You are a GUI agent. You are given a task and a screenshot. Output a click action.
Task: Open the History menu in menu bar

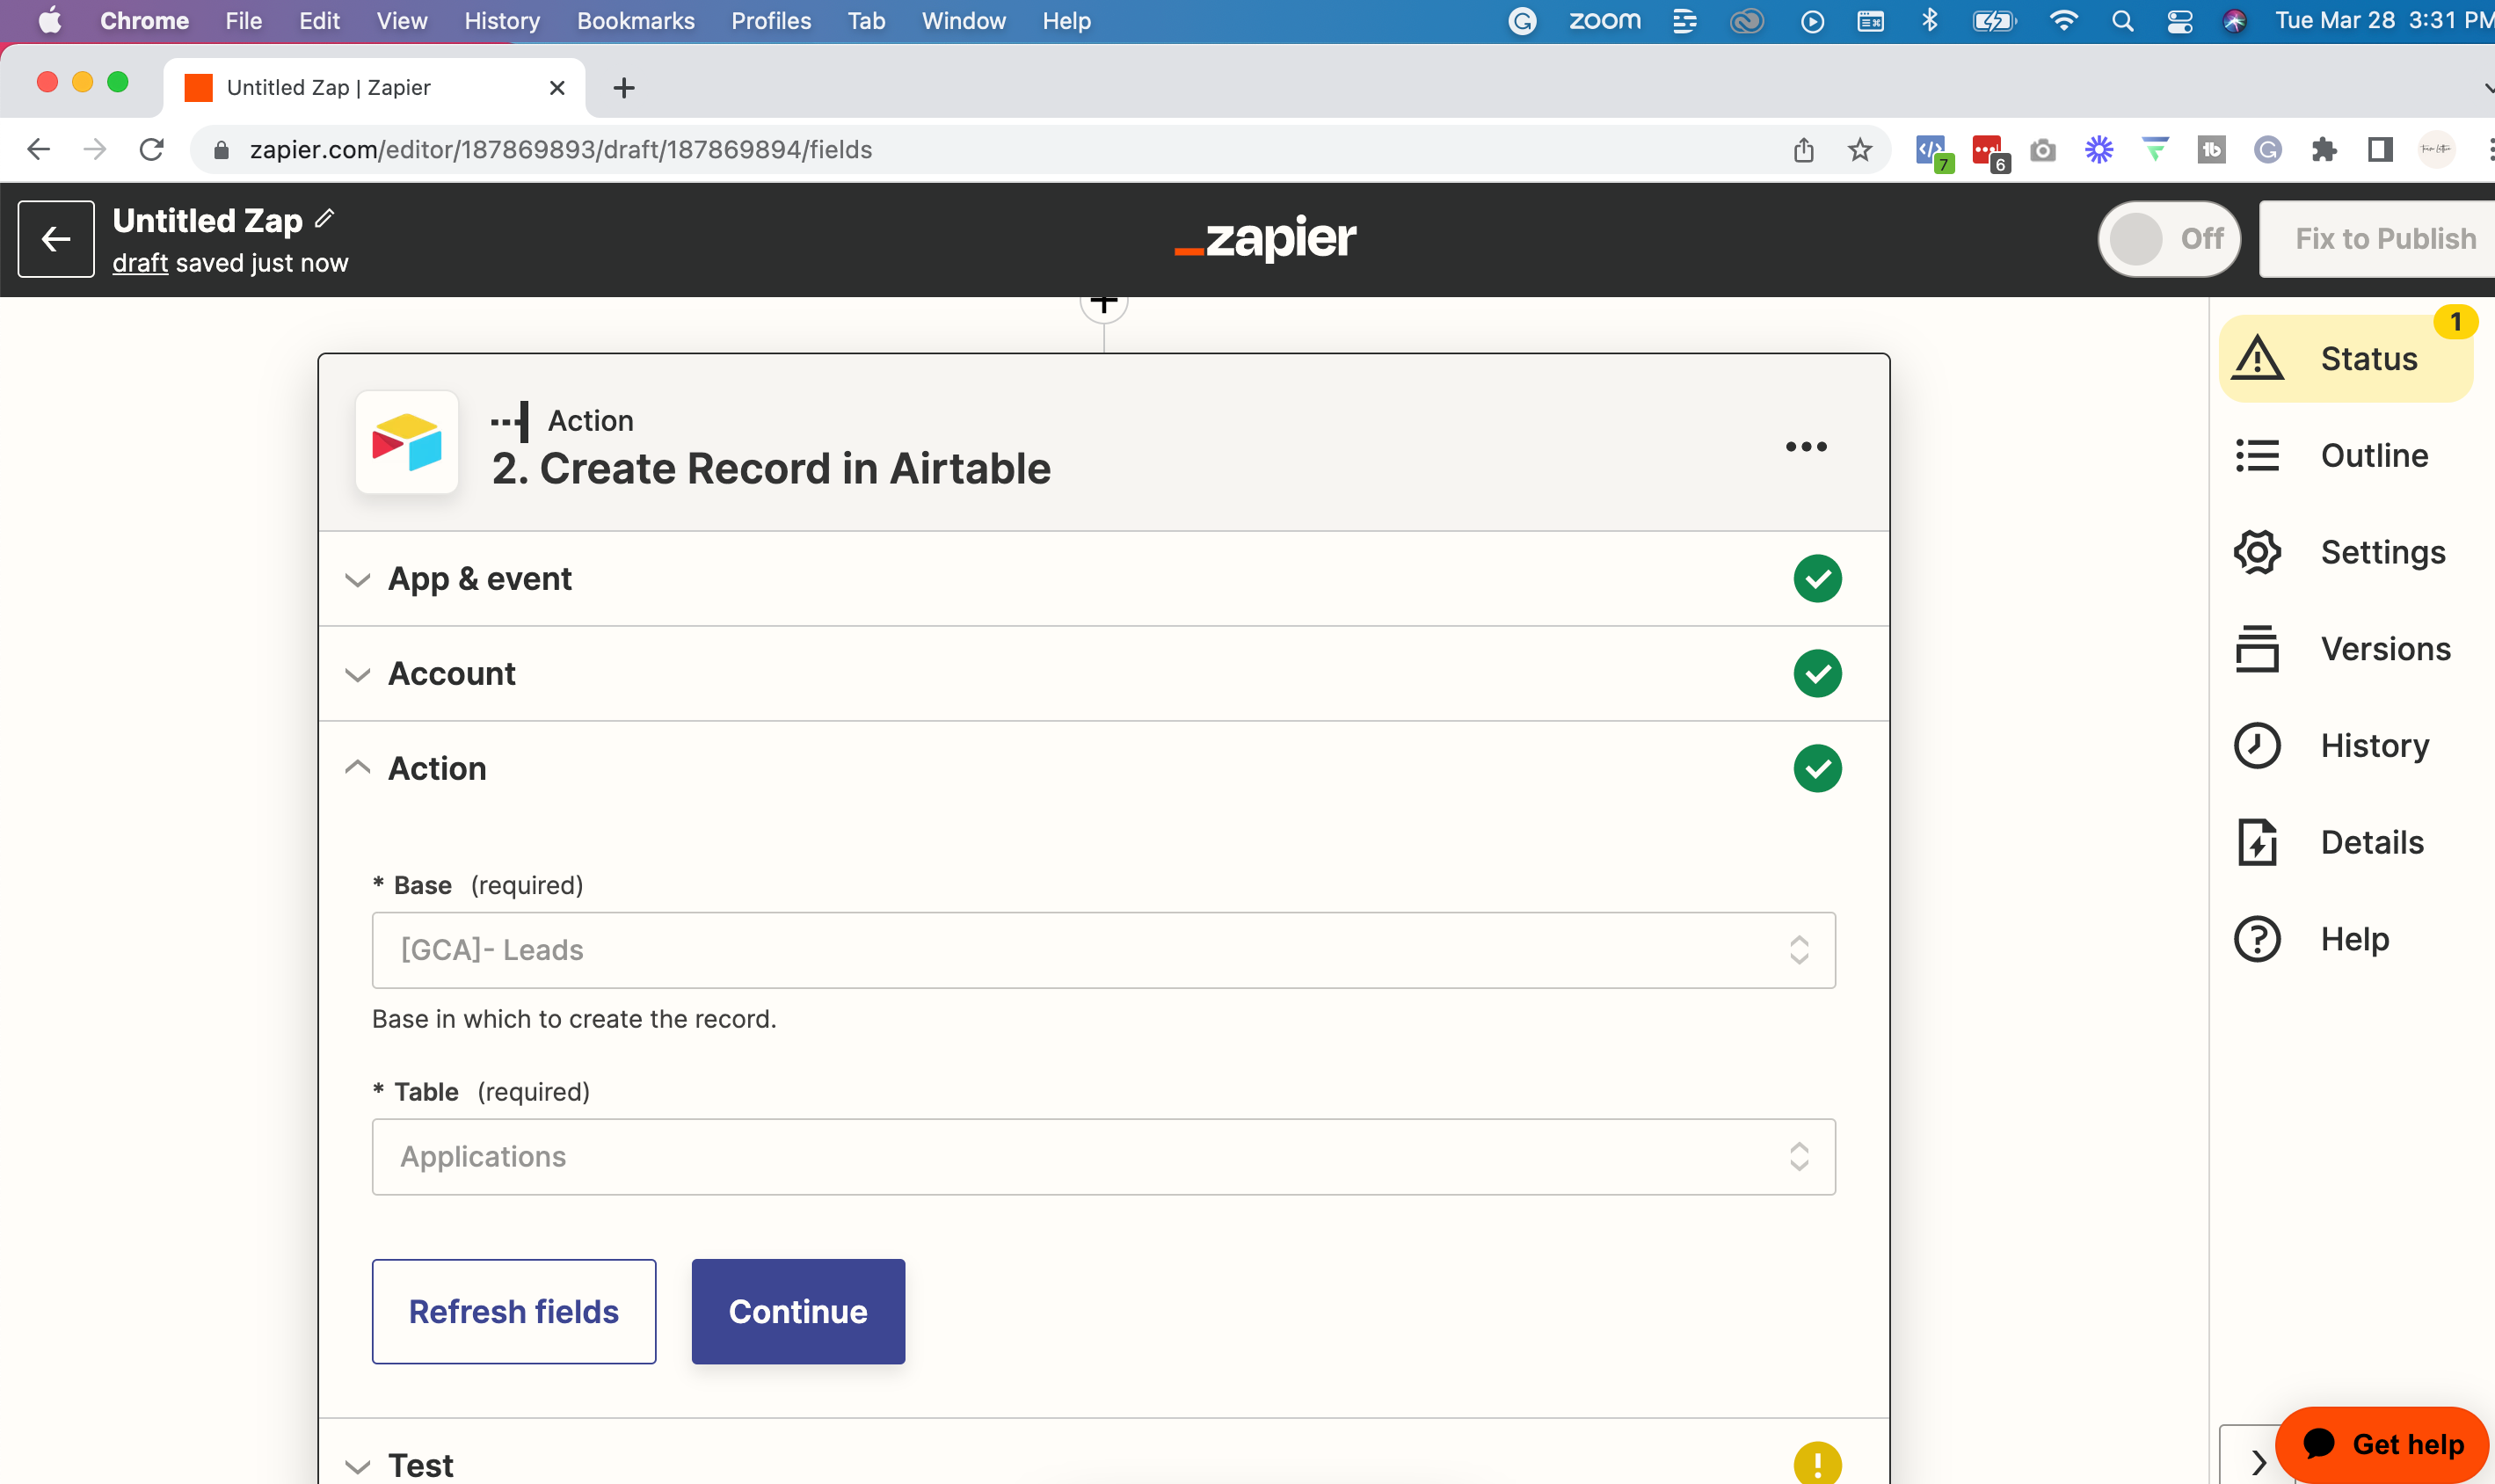click(502, 21)
